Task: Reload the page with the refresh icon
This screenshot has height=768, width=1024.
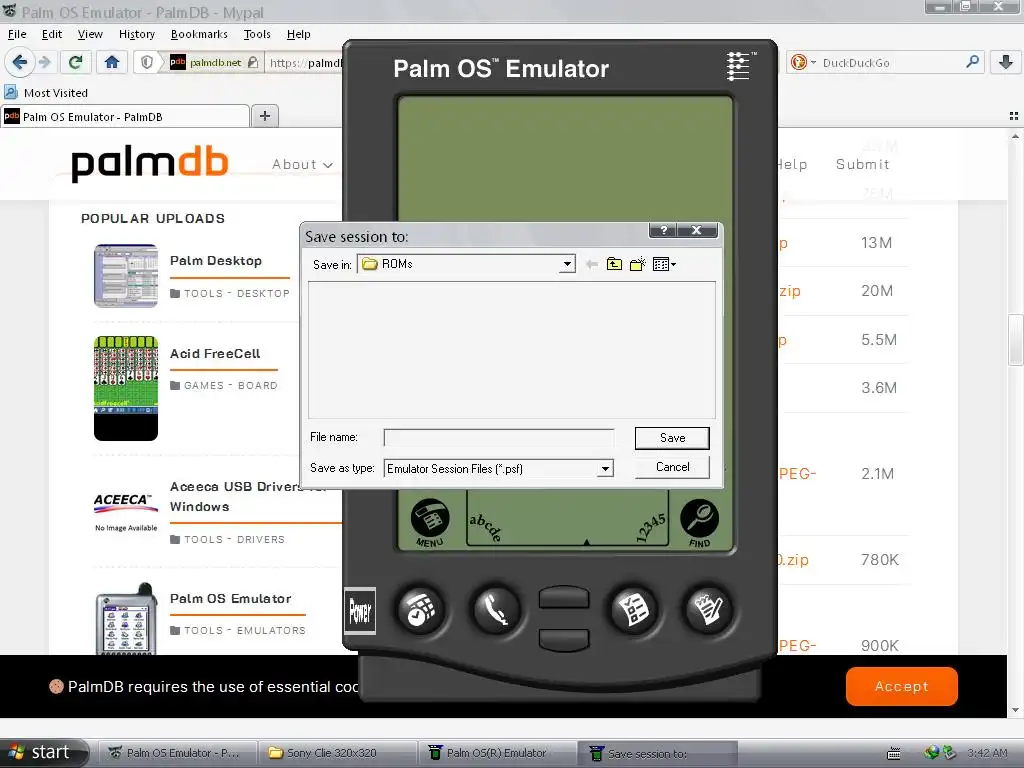Action: [x=75, y=62]
